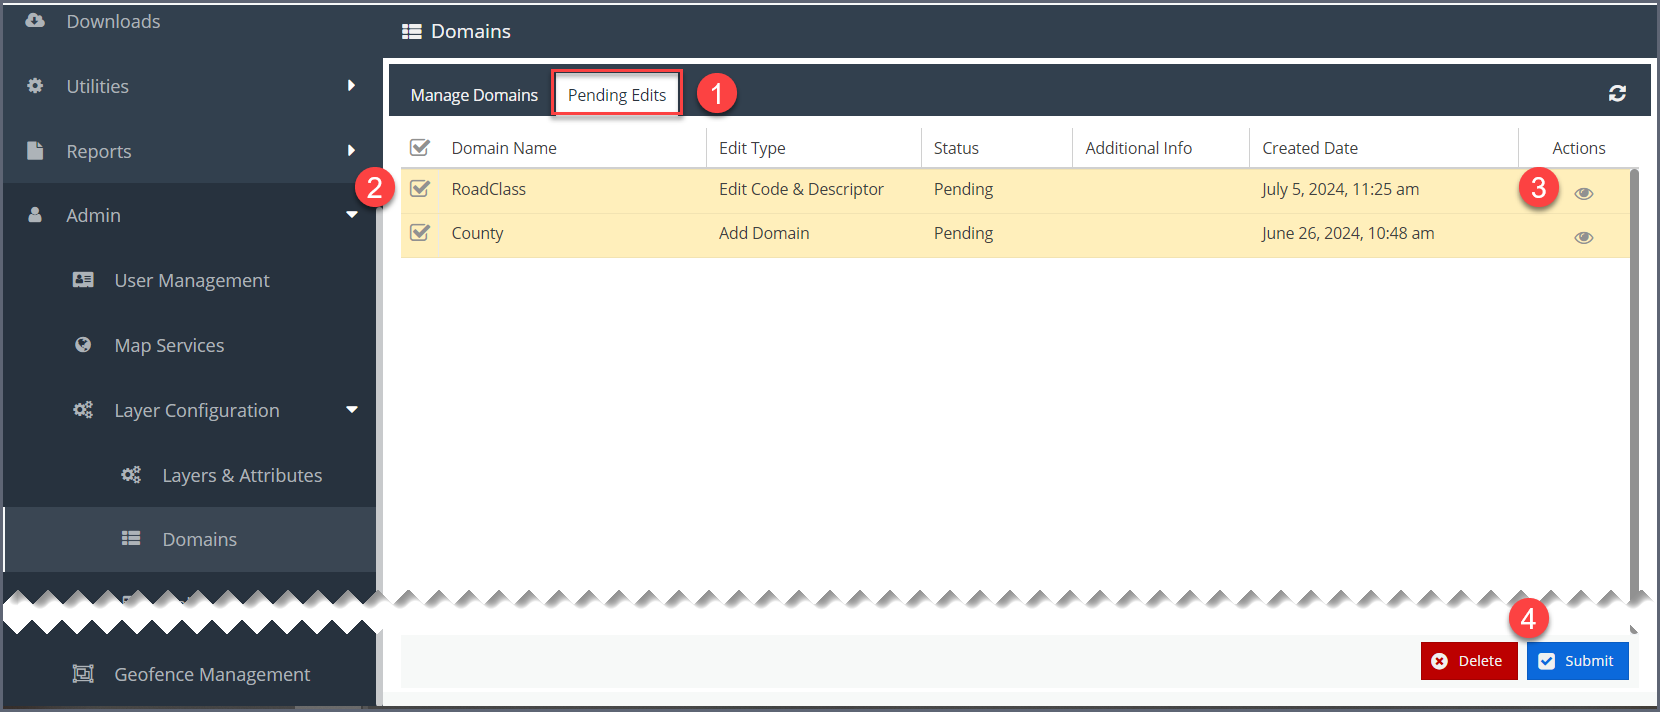Viewport: 1660px width, 712px height.
Task: Click 'July 5, 2024, 11:25 am' date
Action: pos(1340,189)
